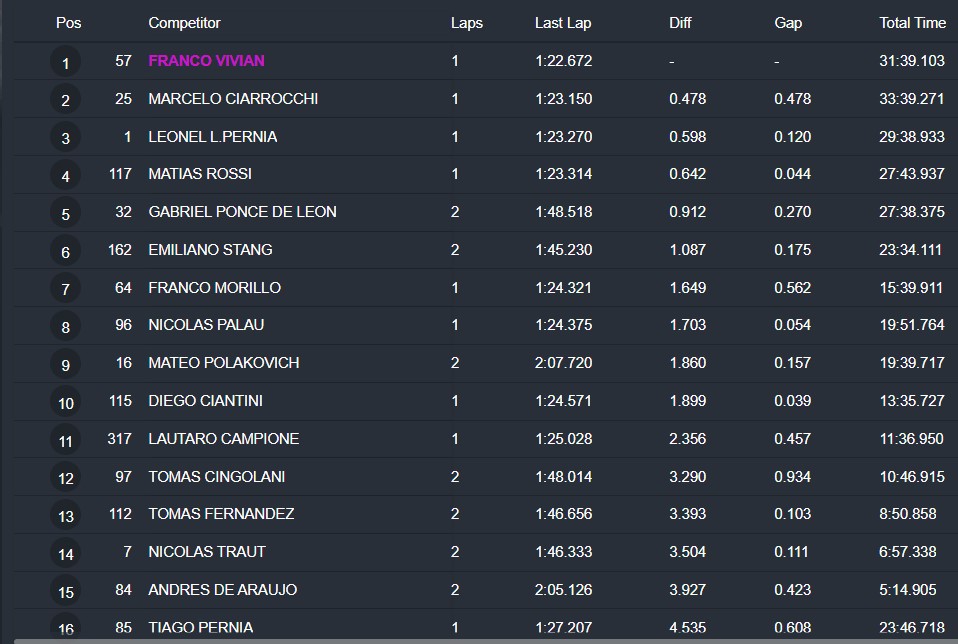
Task: Select competitor GABRIEL PONCE DE LEON
Action: pyautogui.click(x=242, y=212)
